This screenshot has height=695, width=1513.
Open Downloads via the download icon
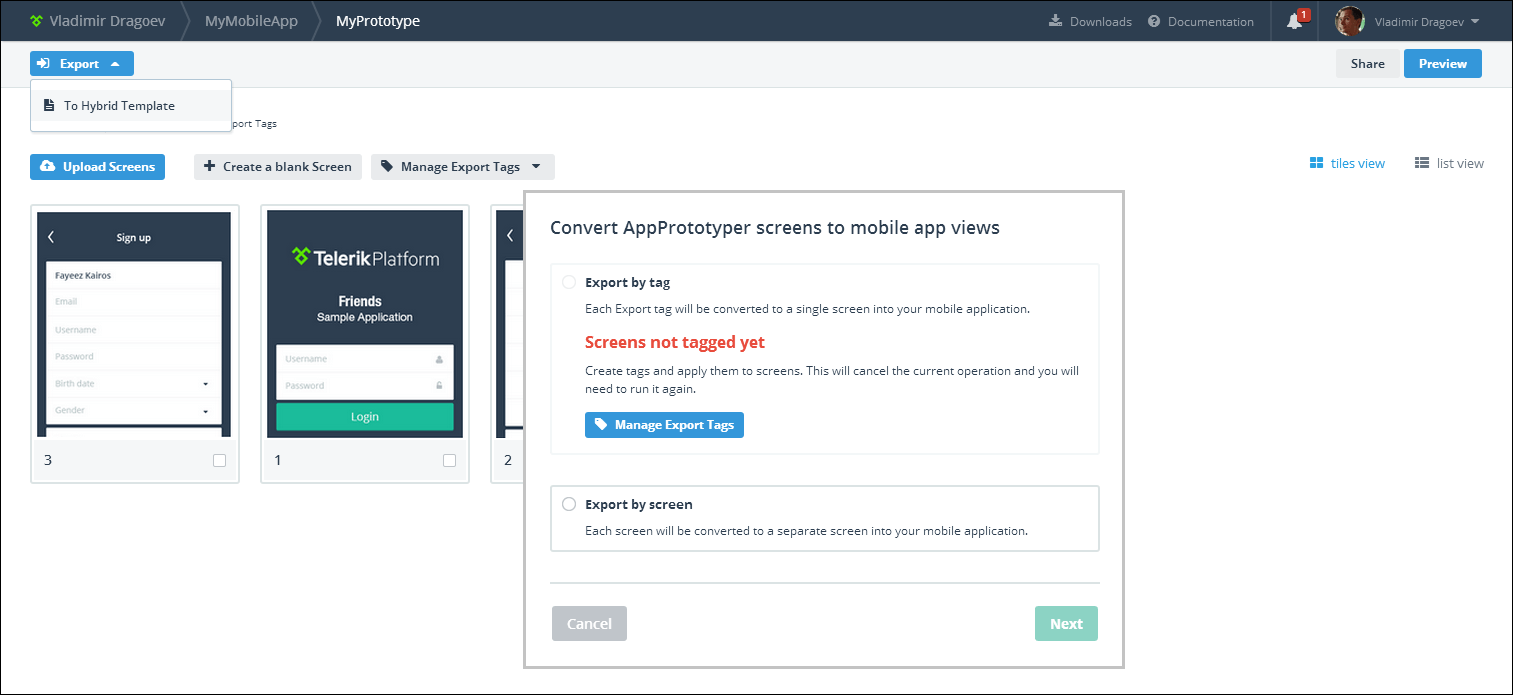pos(1055,22)
